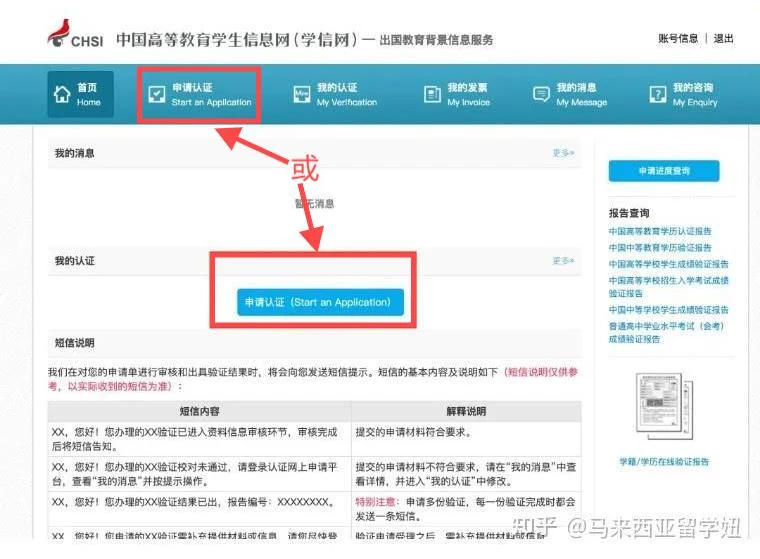Click the 短信内容 table column header
The image size is (760, 559).
click(199, 411)
